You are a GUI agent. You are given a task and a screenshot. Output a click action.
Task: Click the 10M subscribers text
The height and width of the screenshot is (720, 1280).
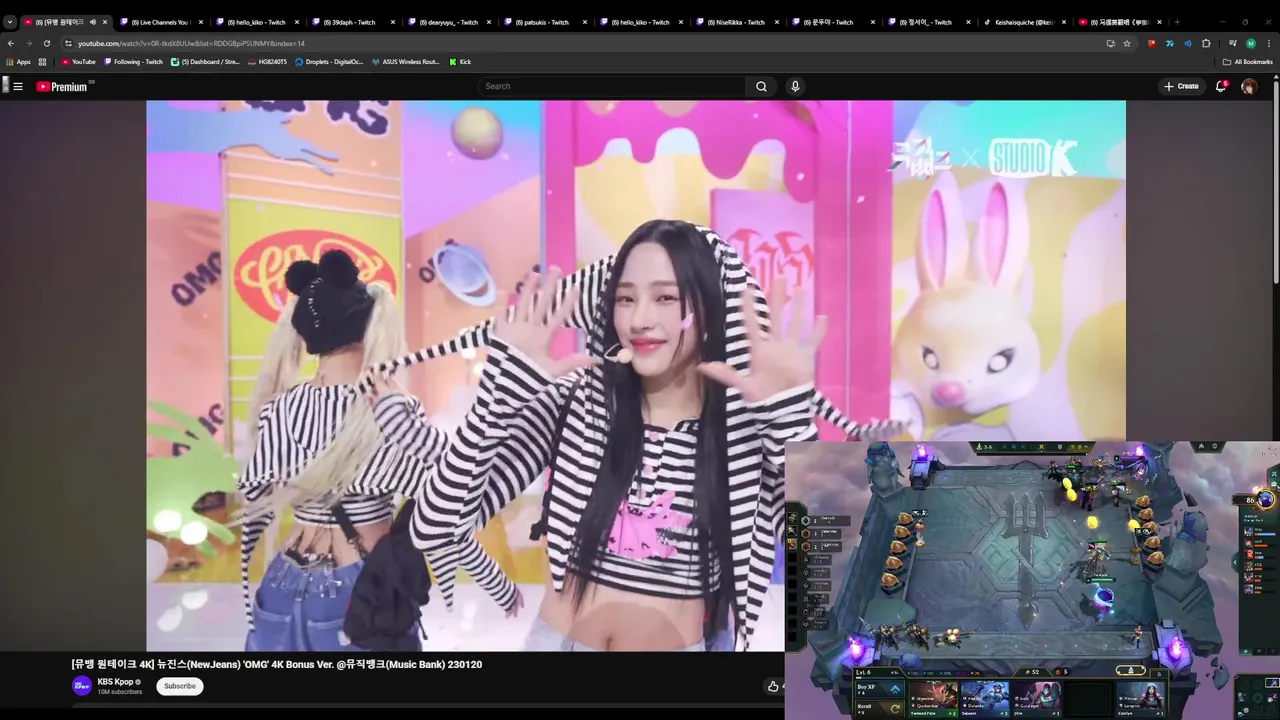(x=120, y=692)
